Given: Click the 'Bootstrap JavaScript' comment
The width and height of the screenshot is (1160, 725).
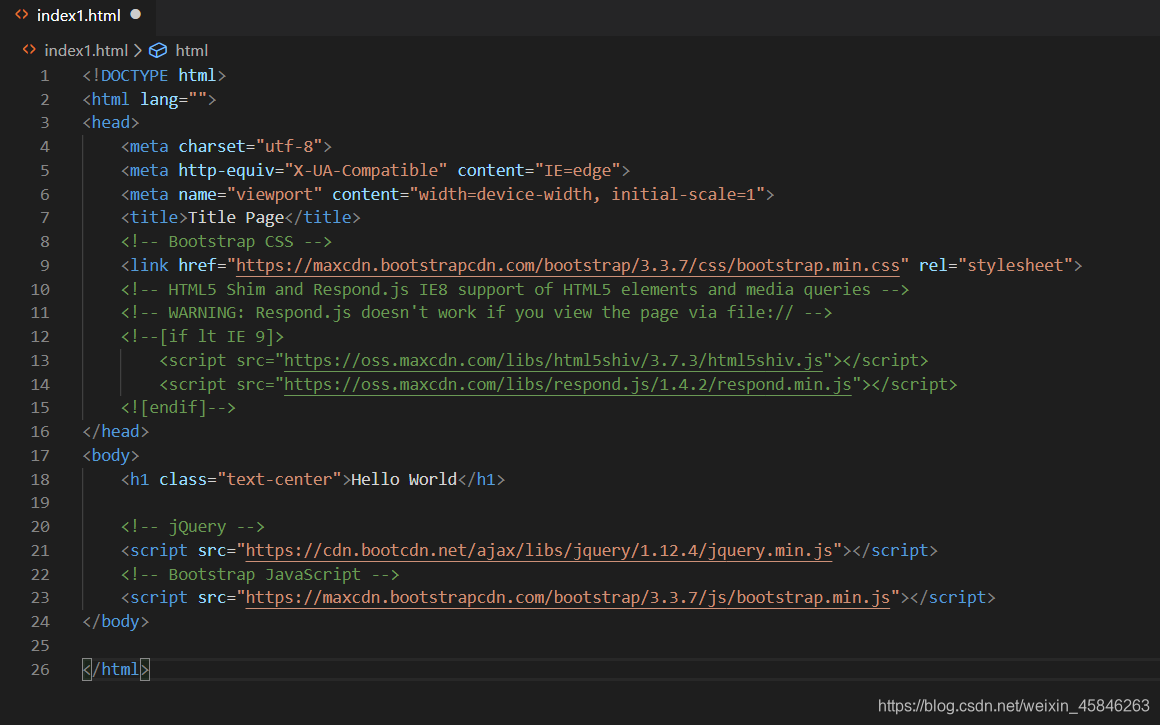Looking at the screenshot, I should [x=260, y=574].
